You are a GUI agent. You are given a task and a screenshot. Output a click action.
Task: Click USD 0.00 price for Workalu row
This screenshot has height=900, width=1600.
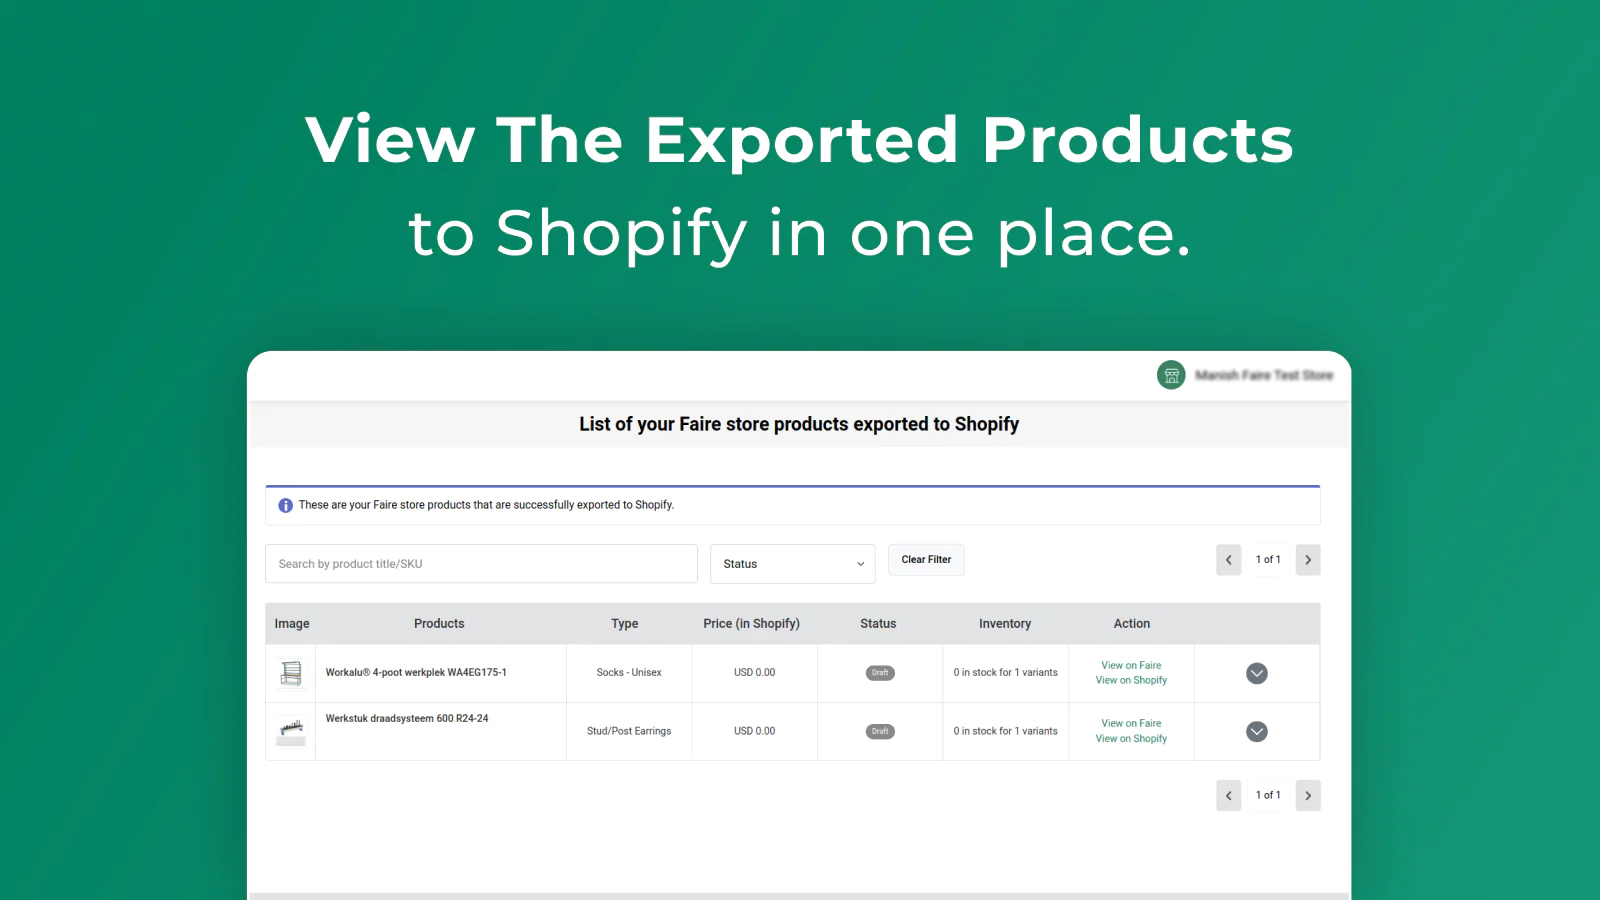[755, 673]
